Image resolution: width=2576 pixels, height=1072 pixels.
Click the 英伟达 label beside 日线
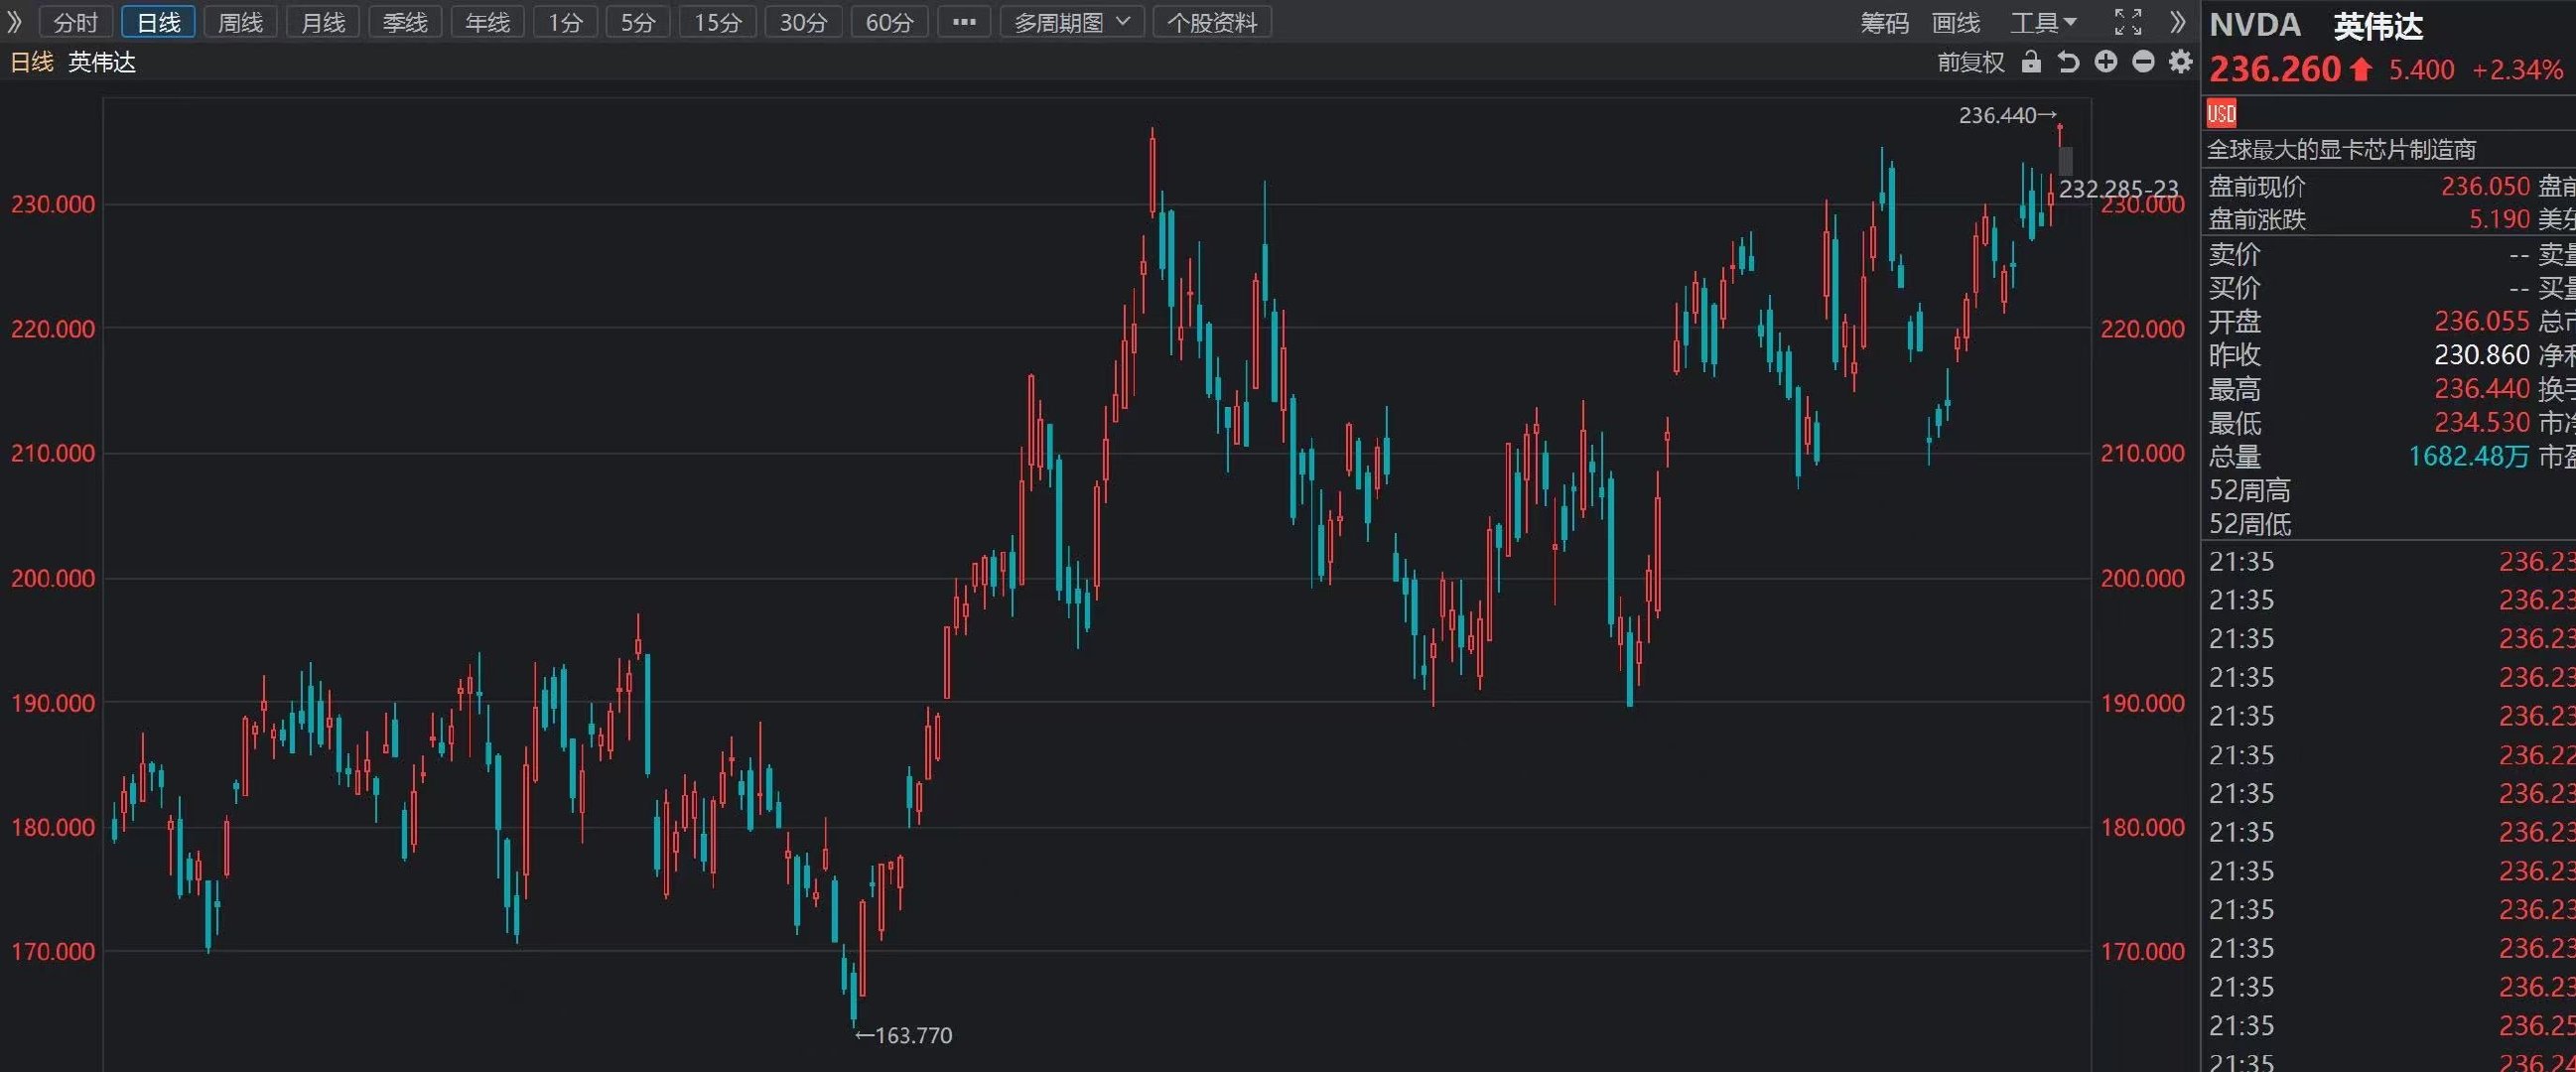tap(102, 62)
